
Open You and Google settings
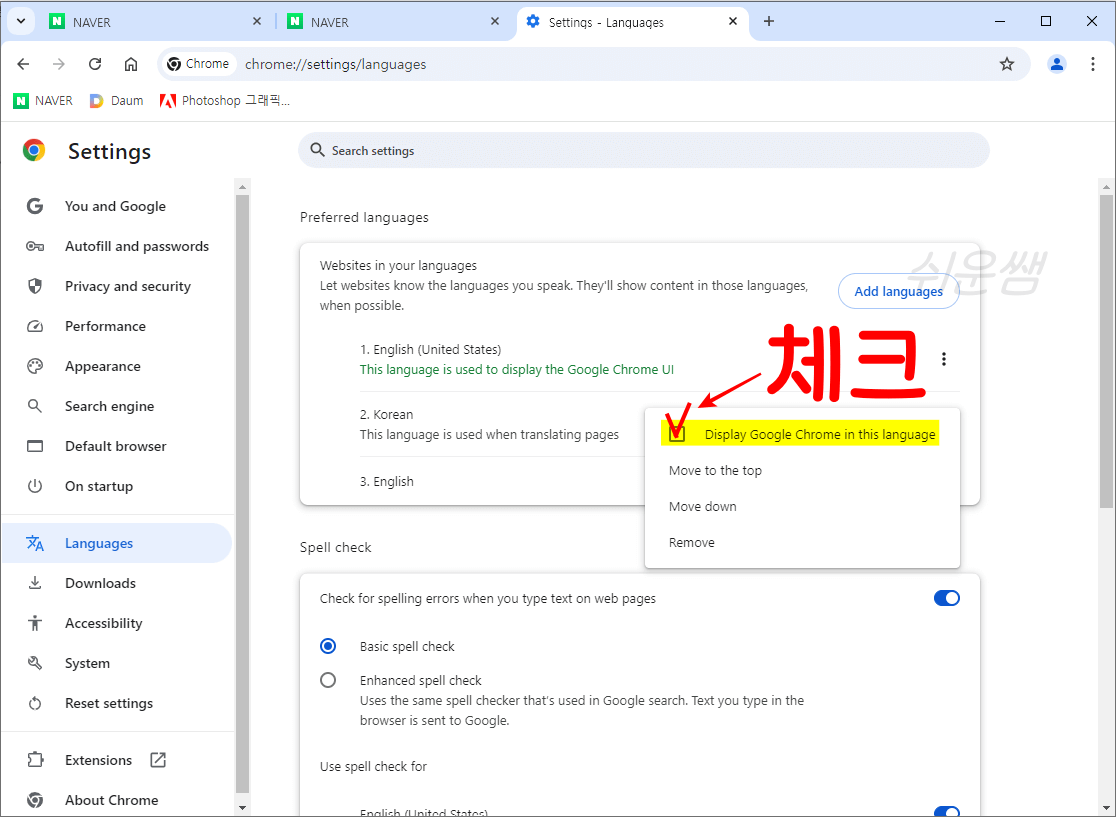pos(115,206)
